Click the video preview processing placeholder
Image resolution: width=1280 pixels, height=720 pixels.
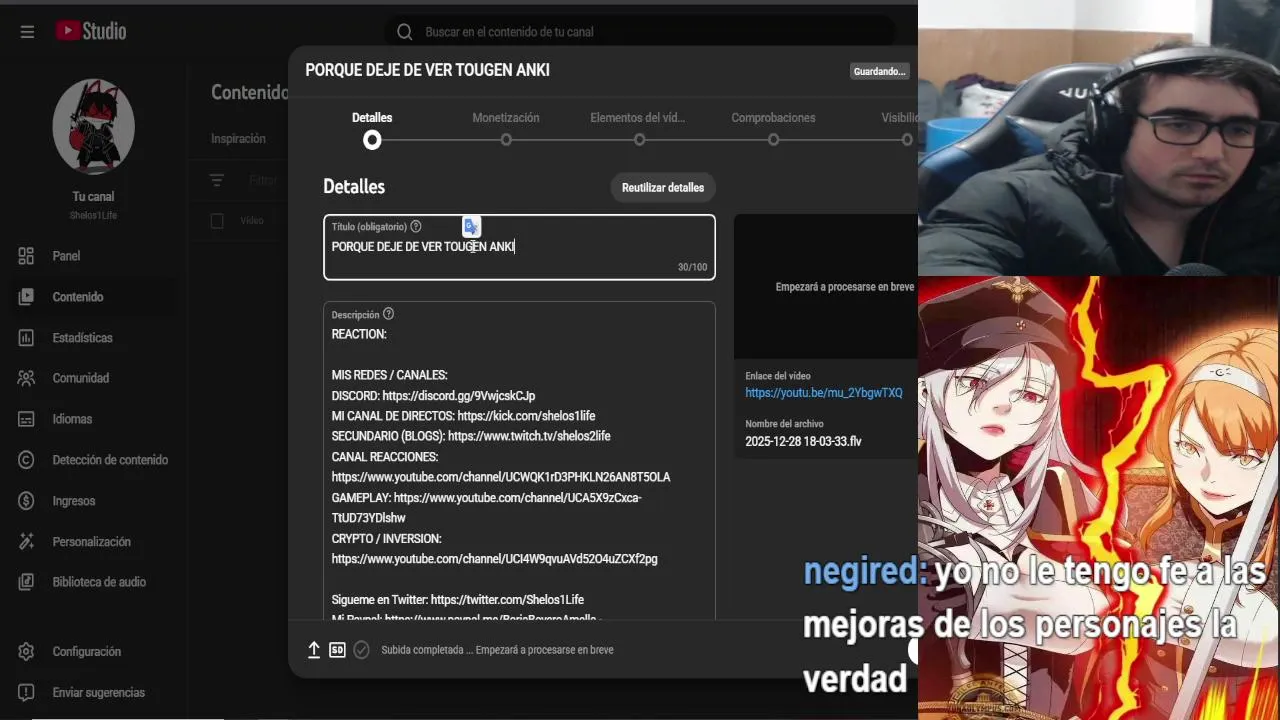tap(826, 287)
